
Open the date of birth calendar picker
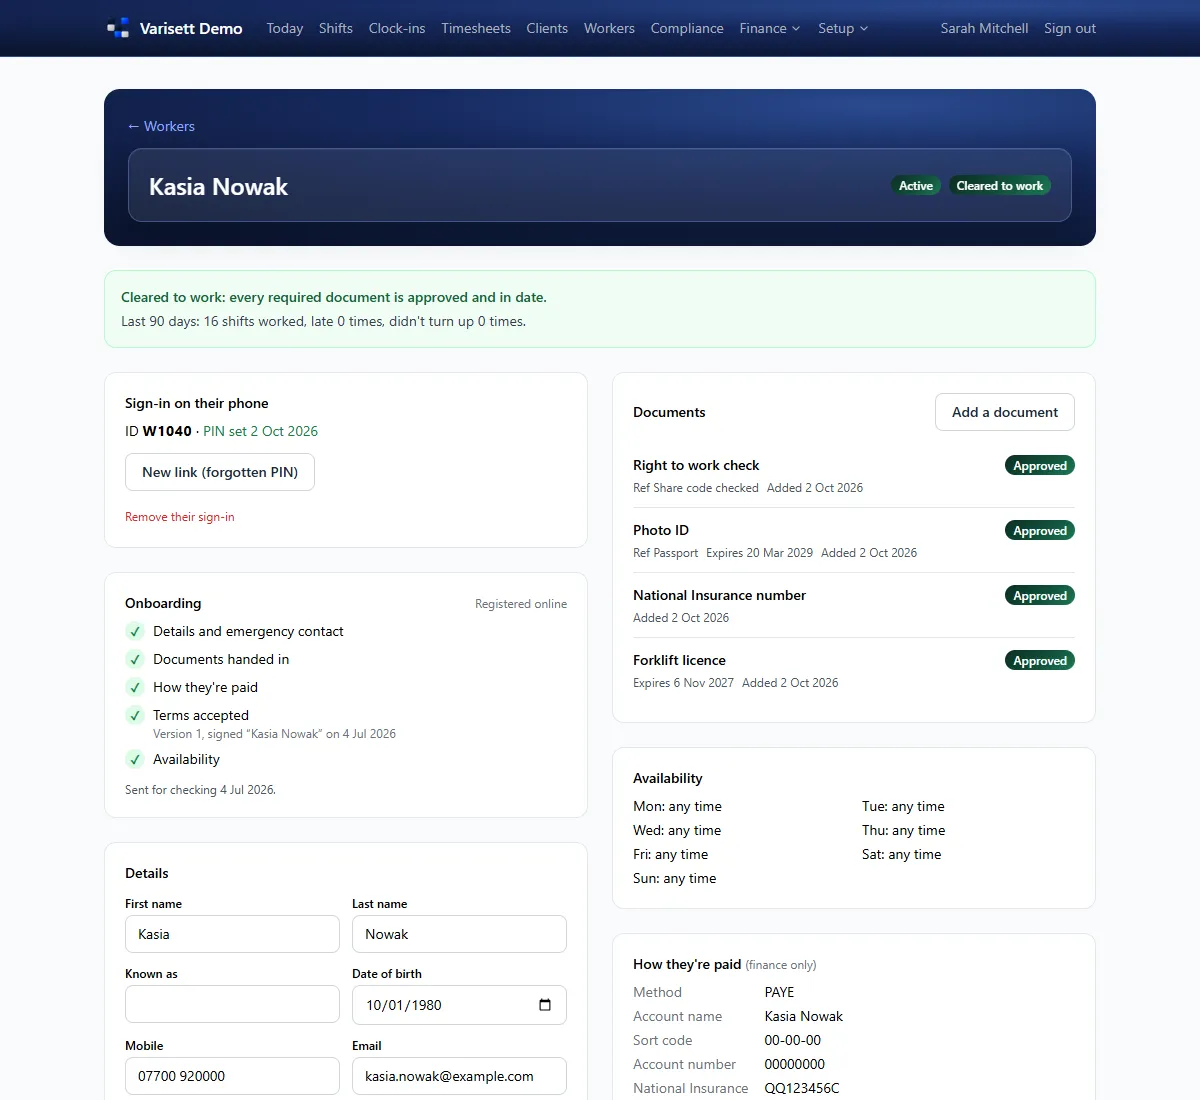545,1005
